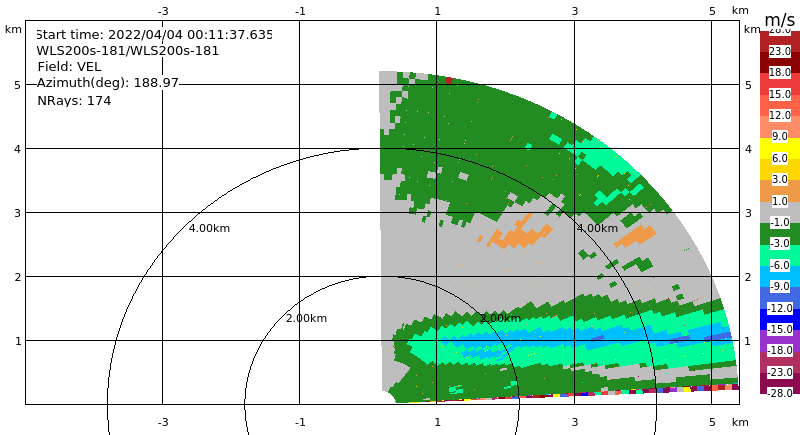Click the positive 3.0 colorbar tick label

point(780,180)
